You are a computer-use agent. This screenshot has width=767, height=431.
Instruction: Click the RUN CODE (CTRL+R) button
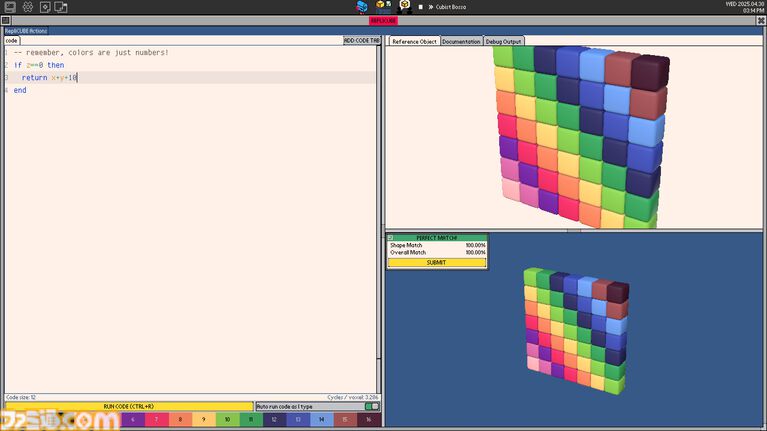(129, 407)
